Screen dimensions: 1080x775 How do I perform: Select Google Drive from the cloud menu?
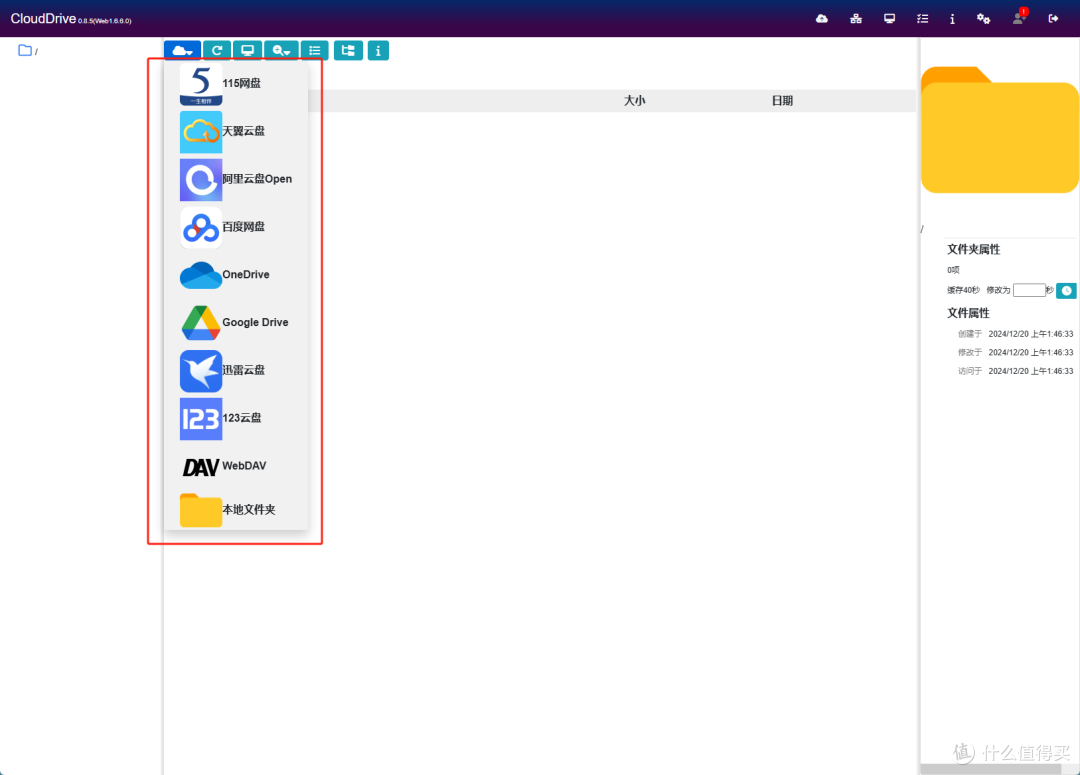(236, 322)
